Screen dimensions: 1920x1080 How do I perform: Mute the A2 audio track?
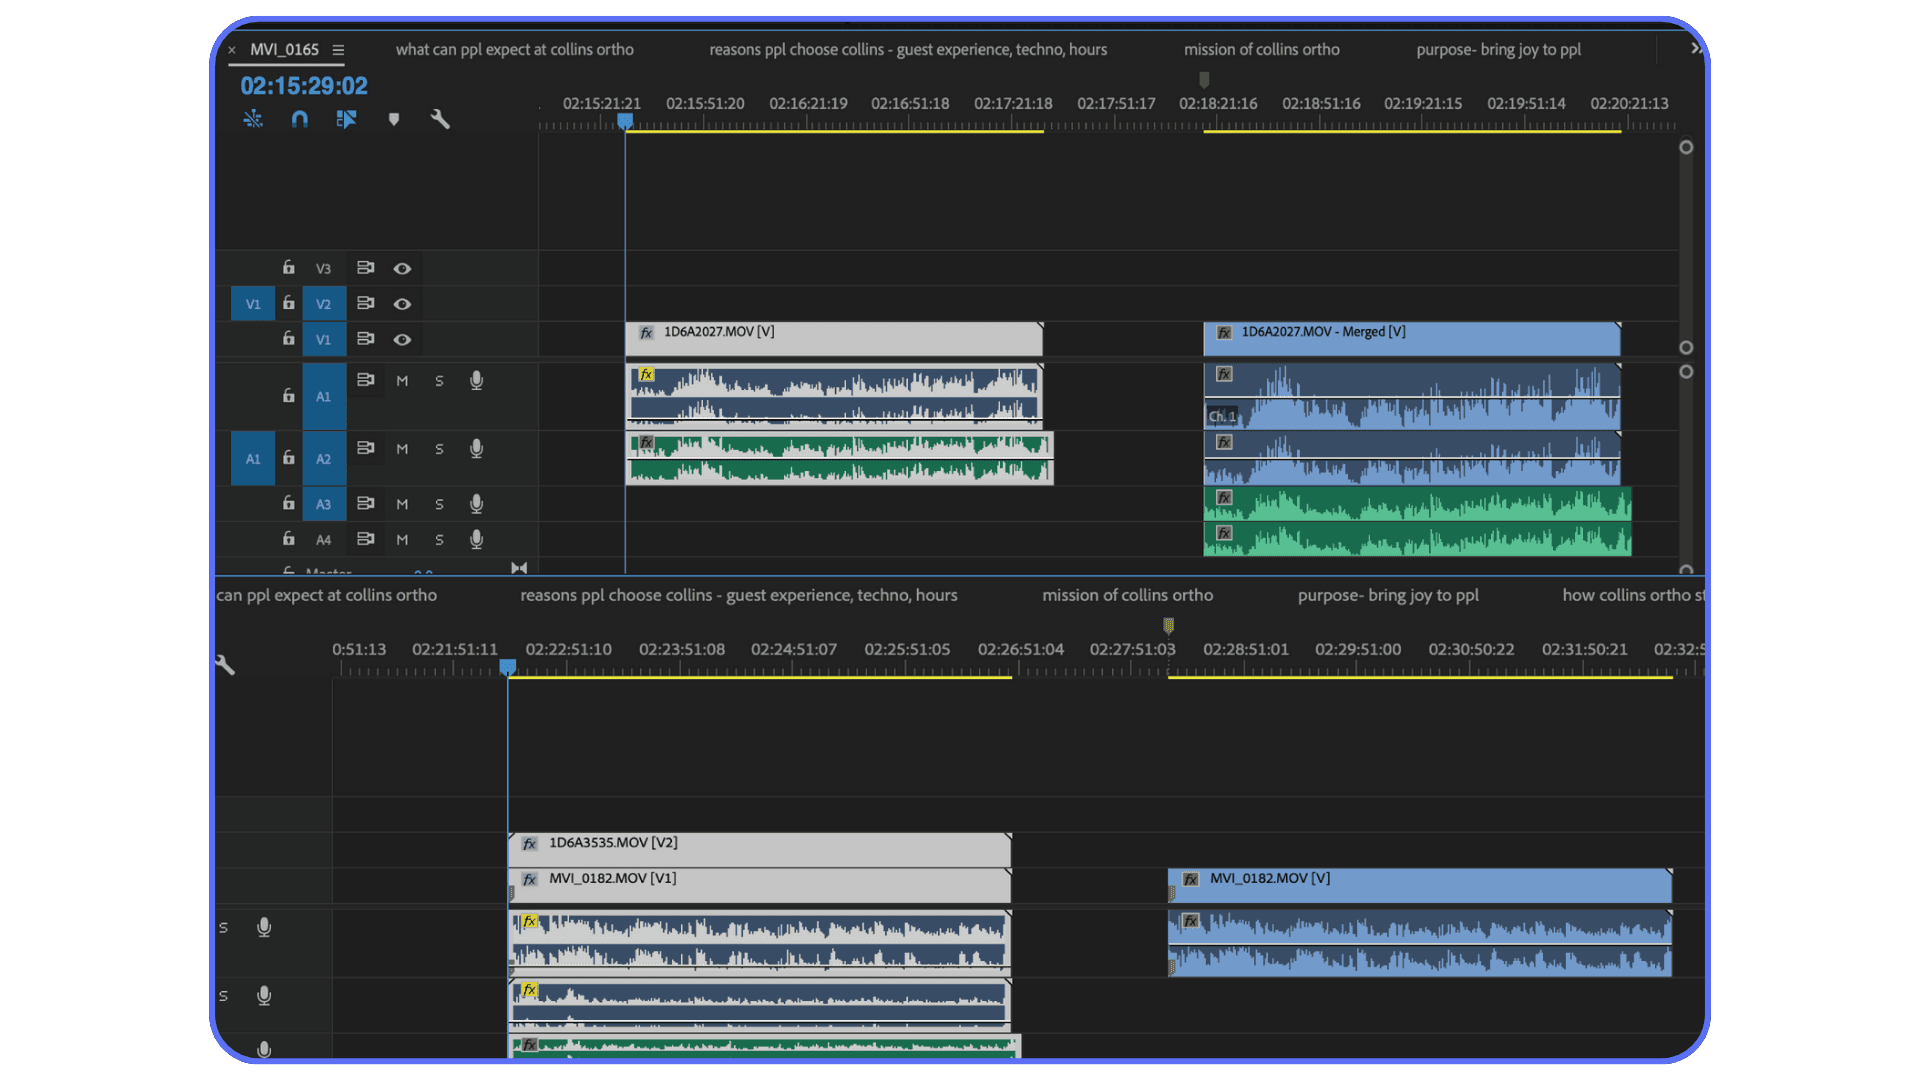pos(403,448)
